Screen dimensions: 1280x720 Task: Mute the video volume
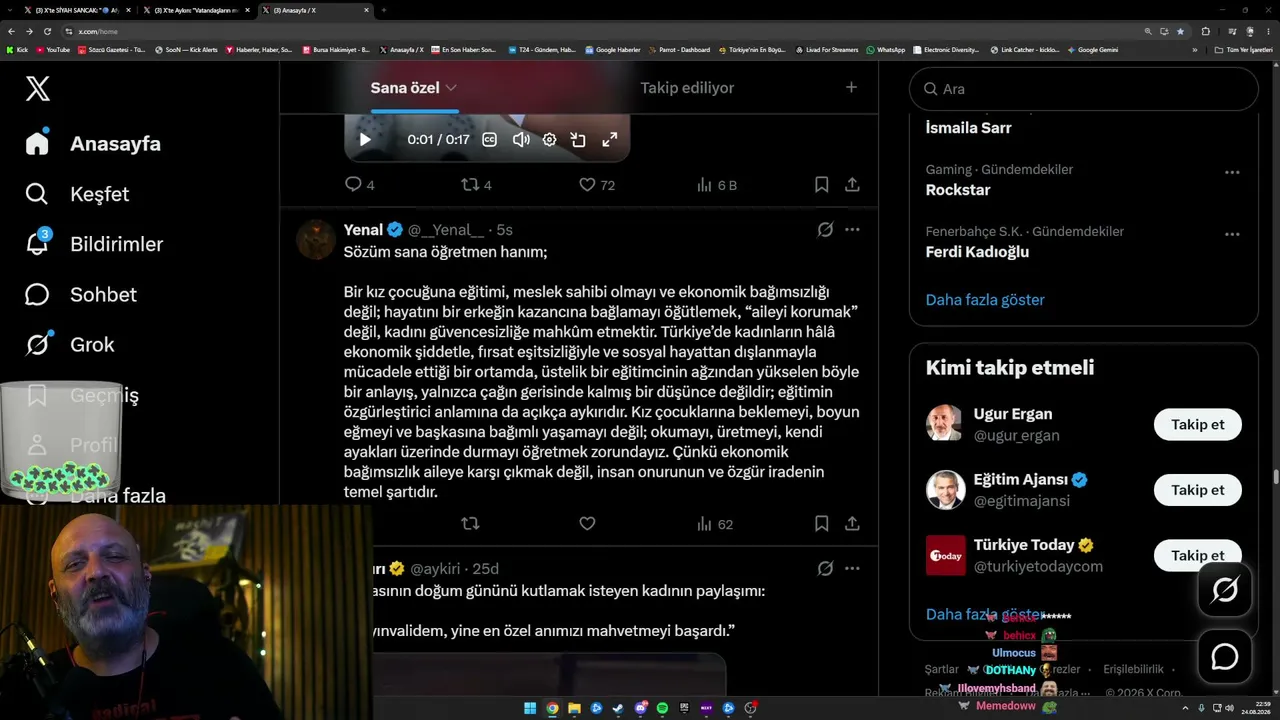point(521,140)
